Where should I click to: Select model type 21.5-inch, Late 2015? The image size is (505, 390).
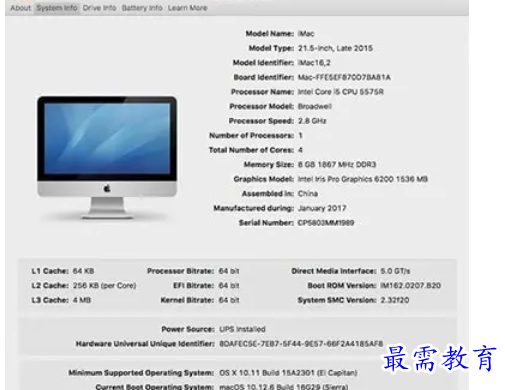coord(335,48)
